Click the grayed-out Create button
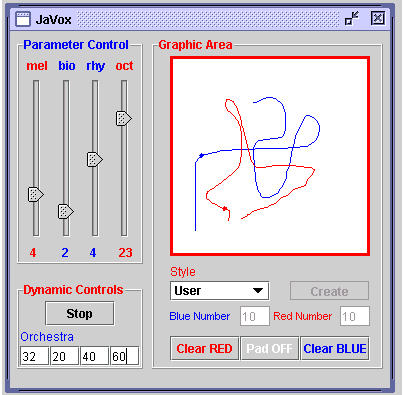 (x=329, y=291)
